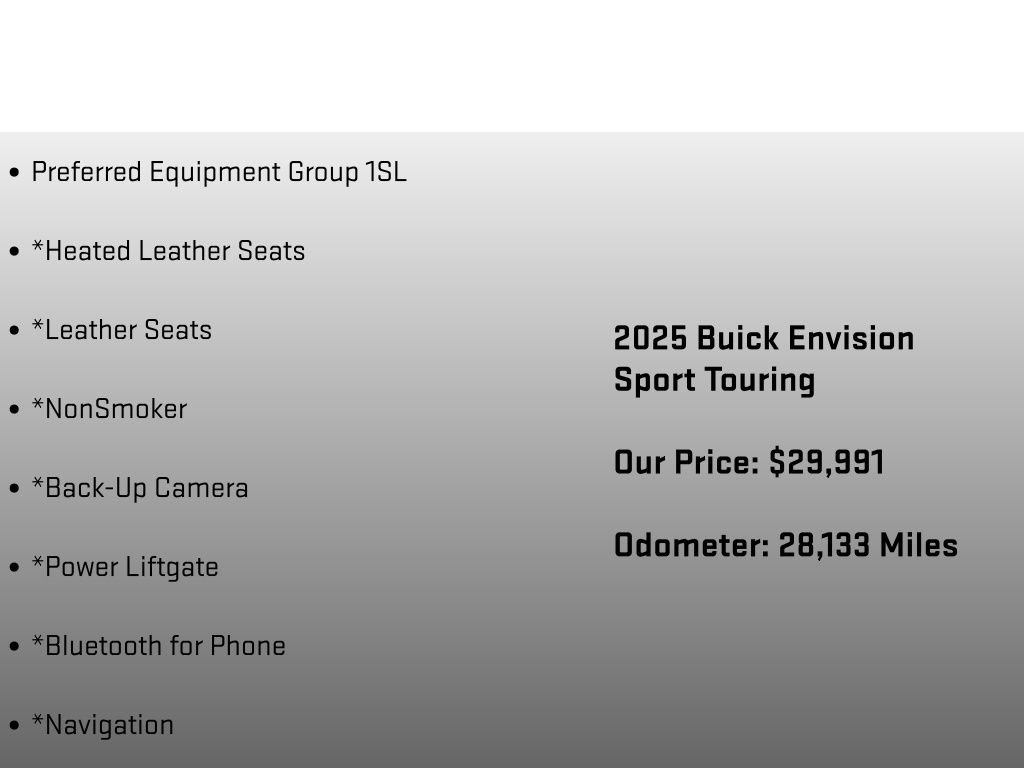
Task: Click bullet beside Power Liftgate
Action: pyautogui.click(x=14, y=568)
